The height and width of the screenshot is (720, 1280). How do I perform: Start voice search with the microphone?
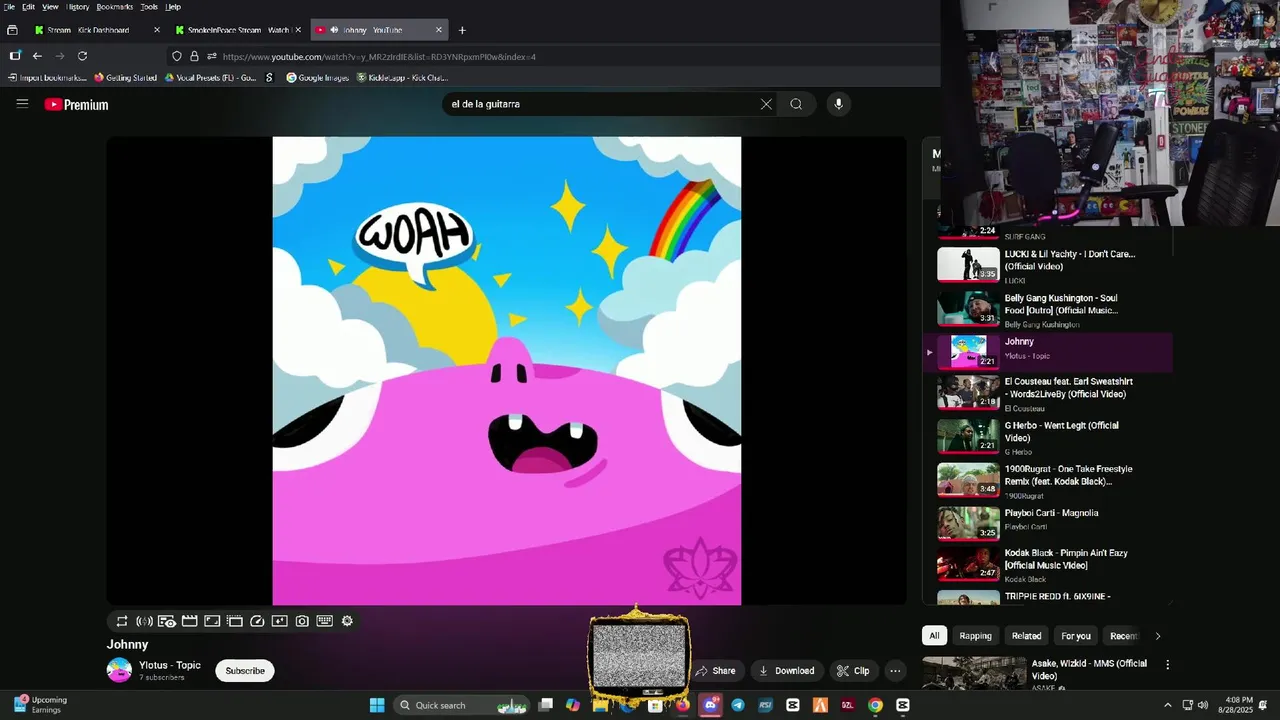coord(838,104)
